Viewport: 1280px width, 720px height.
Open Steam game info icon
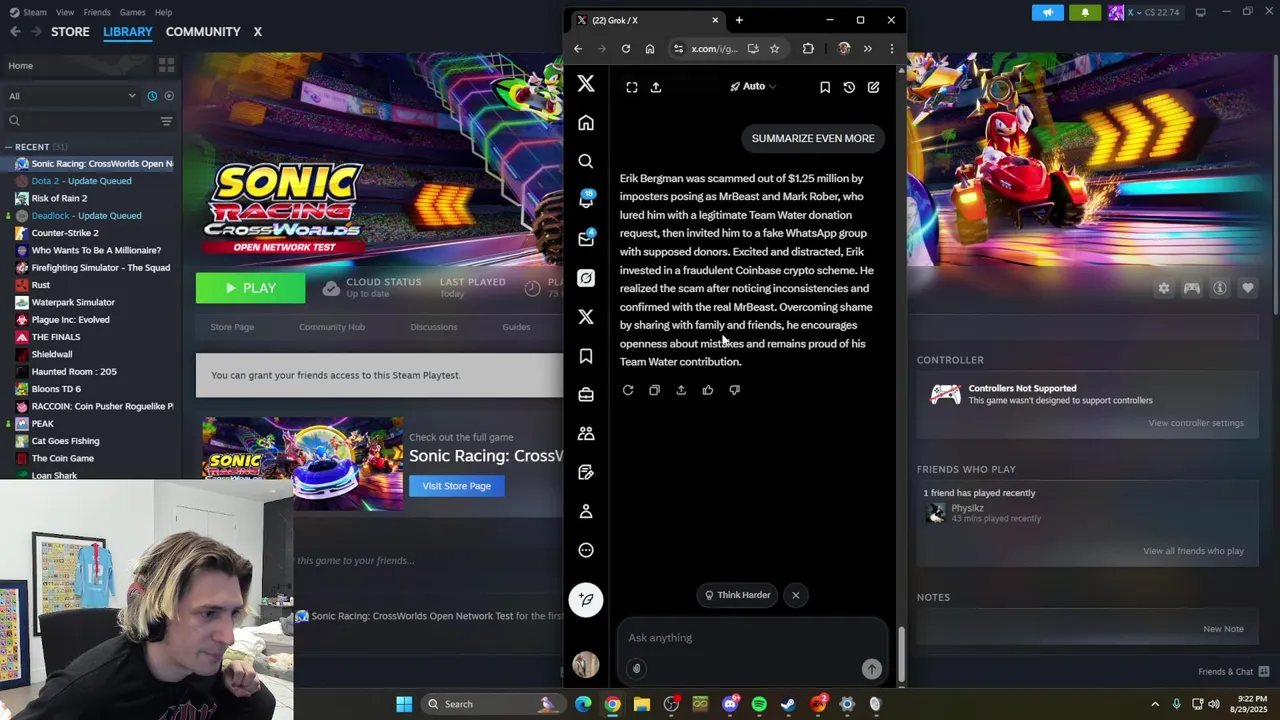click(x=1220, y=288)
